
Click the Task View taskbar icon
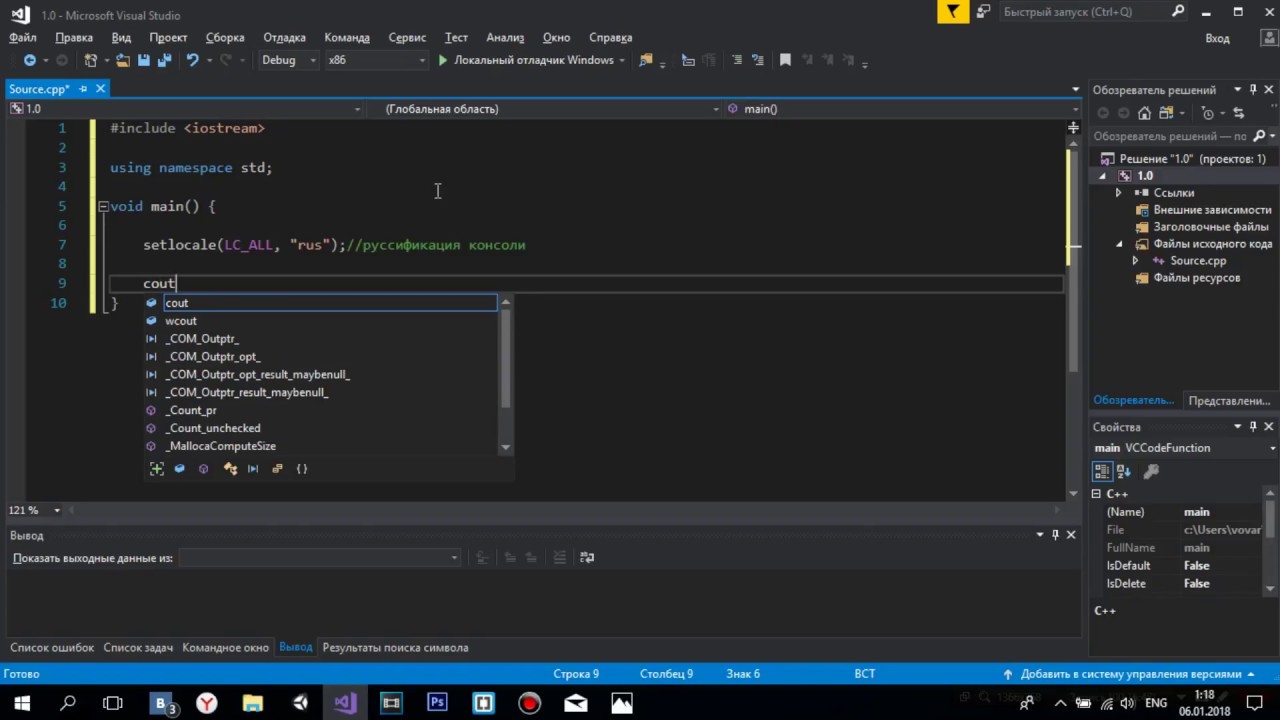(113, 703)
